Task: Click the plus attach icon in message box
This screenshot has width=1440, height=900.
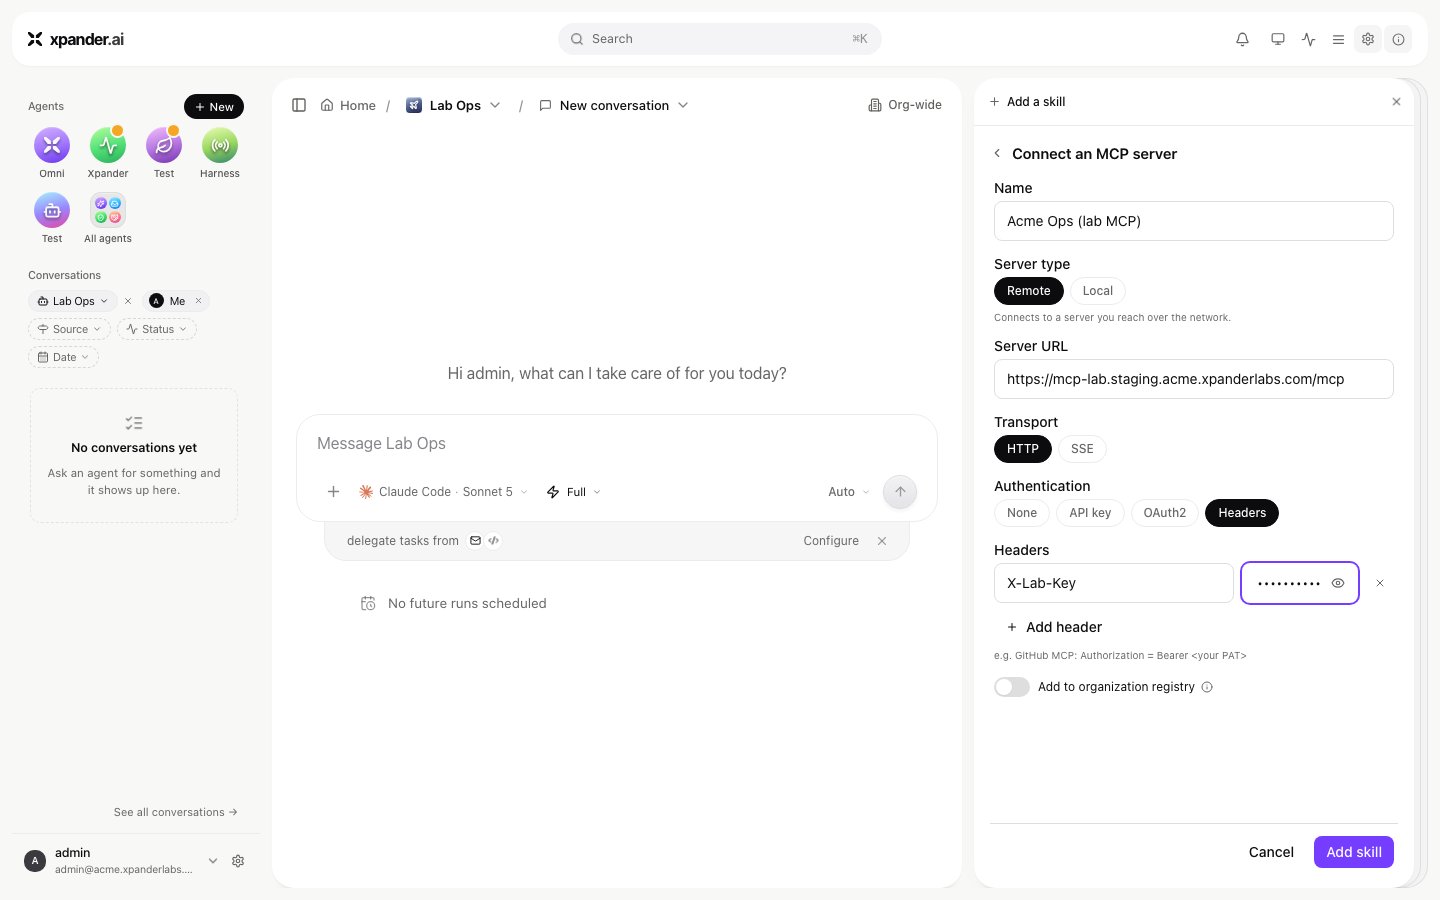Action: click(x=334, y=492)
